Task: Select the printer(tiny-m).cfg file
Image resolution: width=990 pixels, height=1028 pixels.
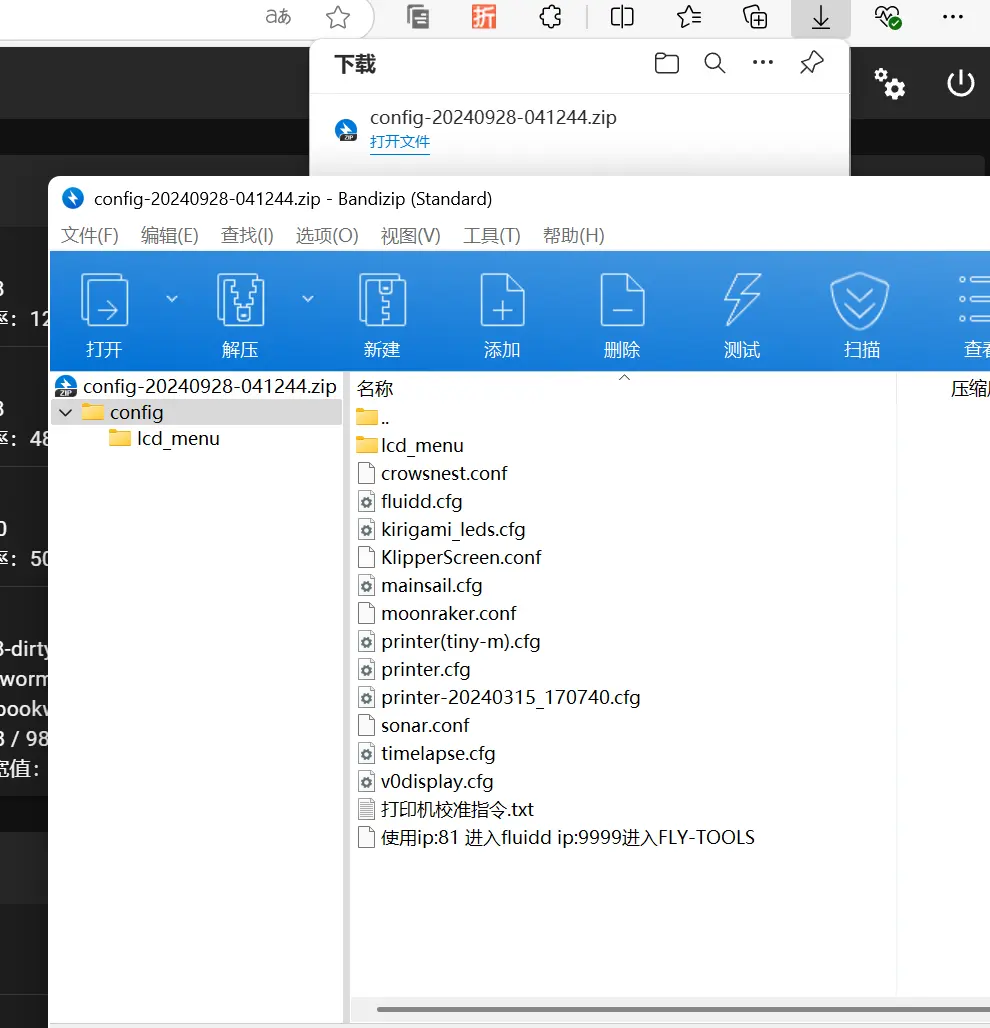Action: pyautogui.click(x=449, y=642)
